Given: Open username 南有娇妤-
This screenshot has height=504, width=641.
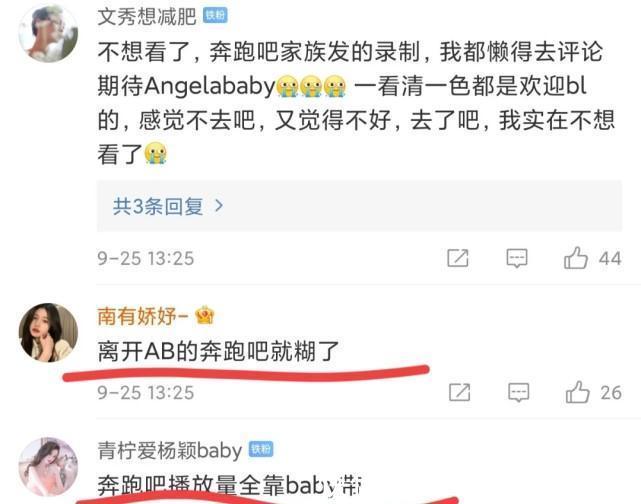Looking at the screenshot, I should point(143,316).
